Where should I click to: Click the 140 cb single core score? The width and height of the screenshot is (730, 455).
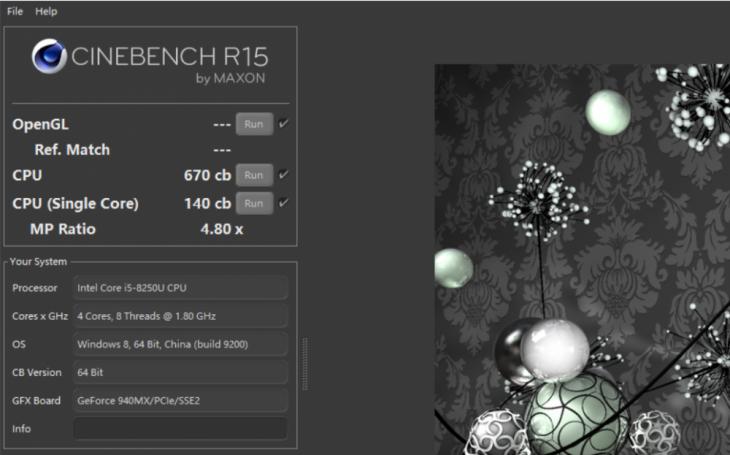click(x=207, y=203)
